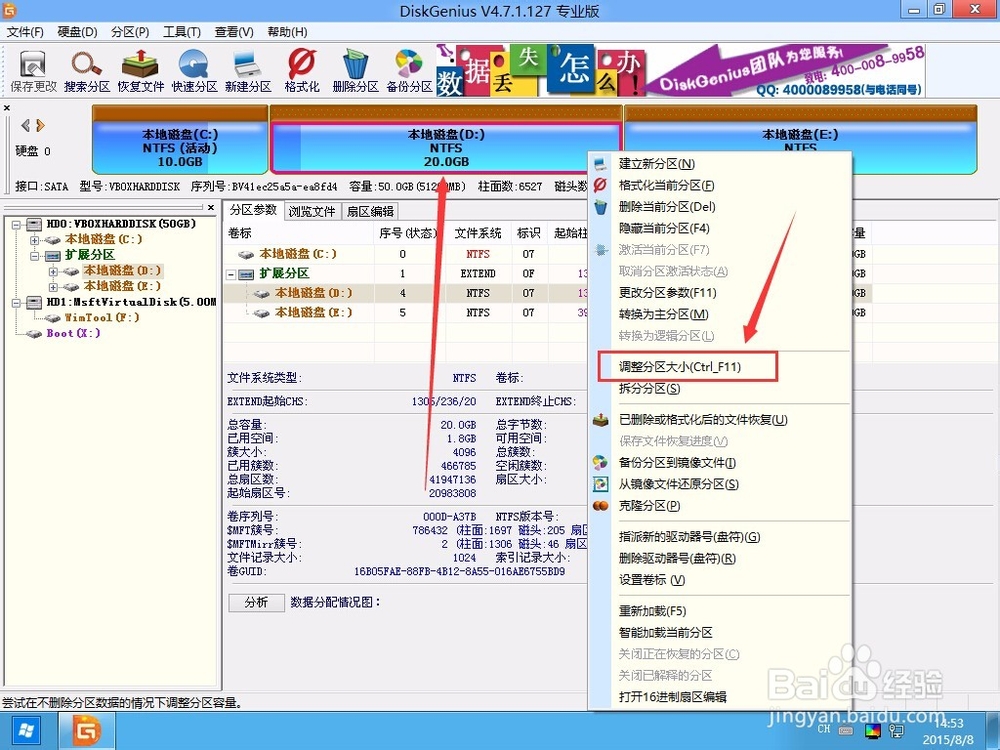Open the 硬盘(D) menu
The height and width of the screenshot is (750, 1000).
coord(77,32)
